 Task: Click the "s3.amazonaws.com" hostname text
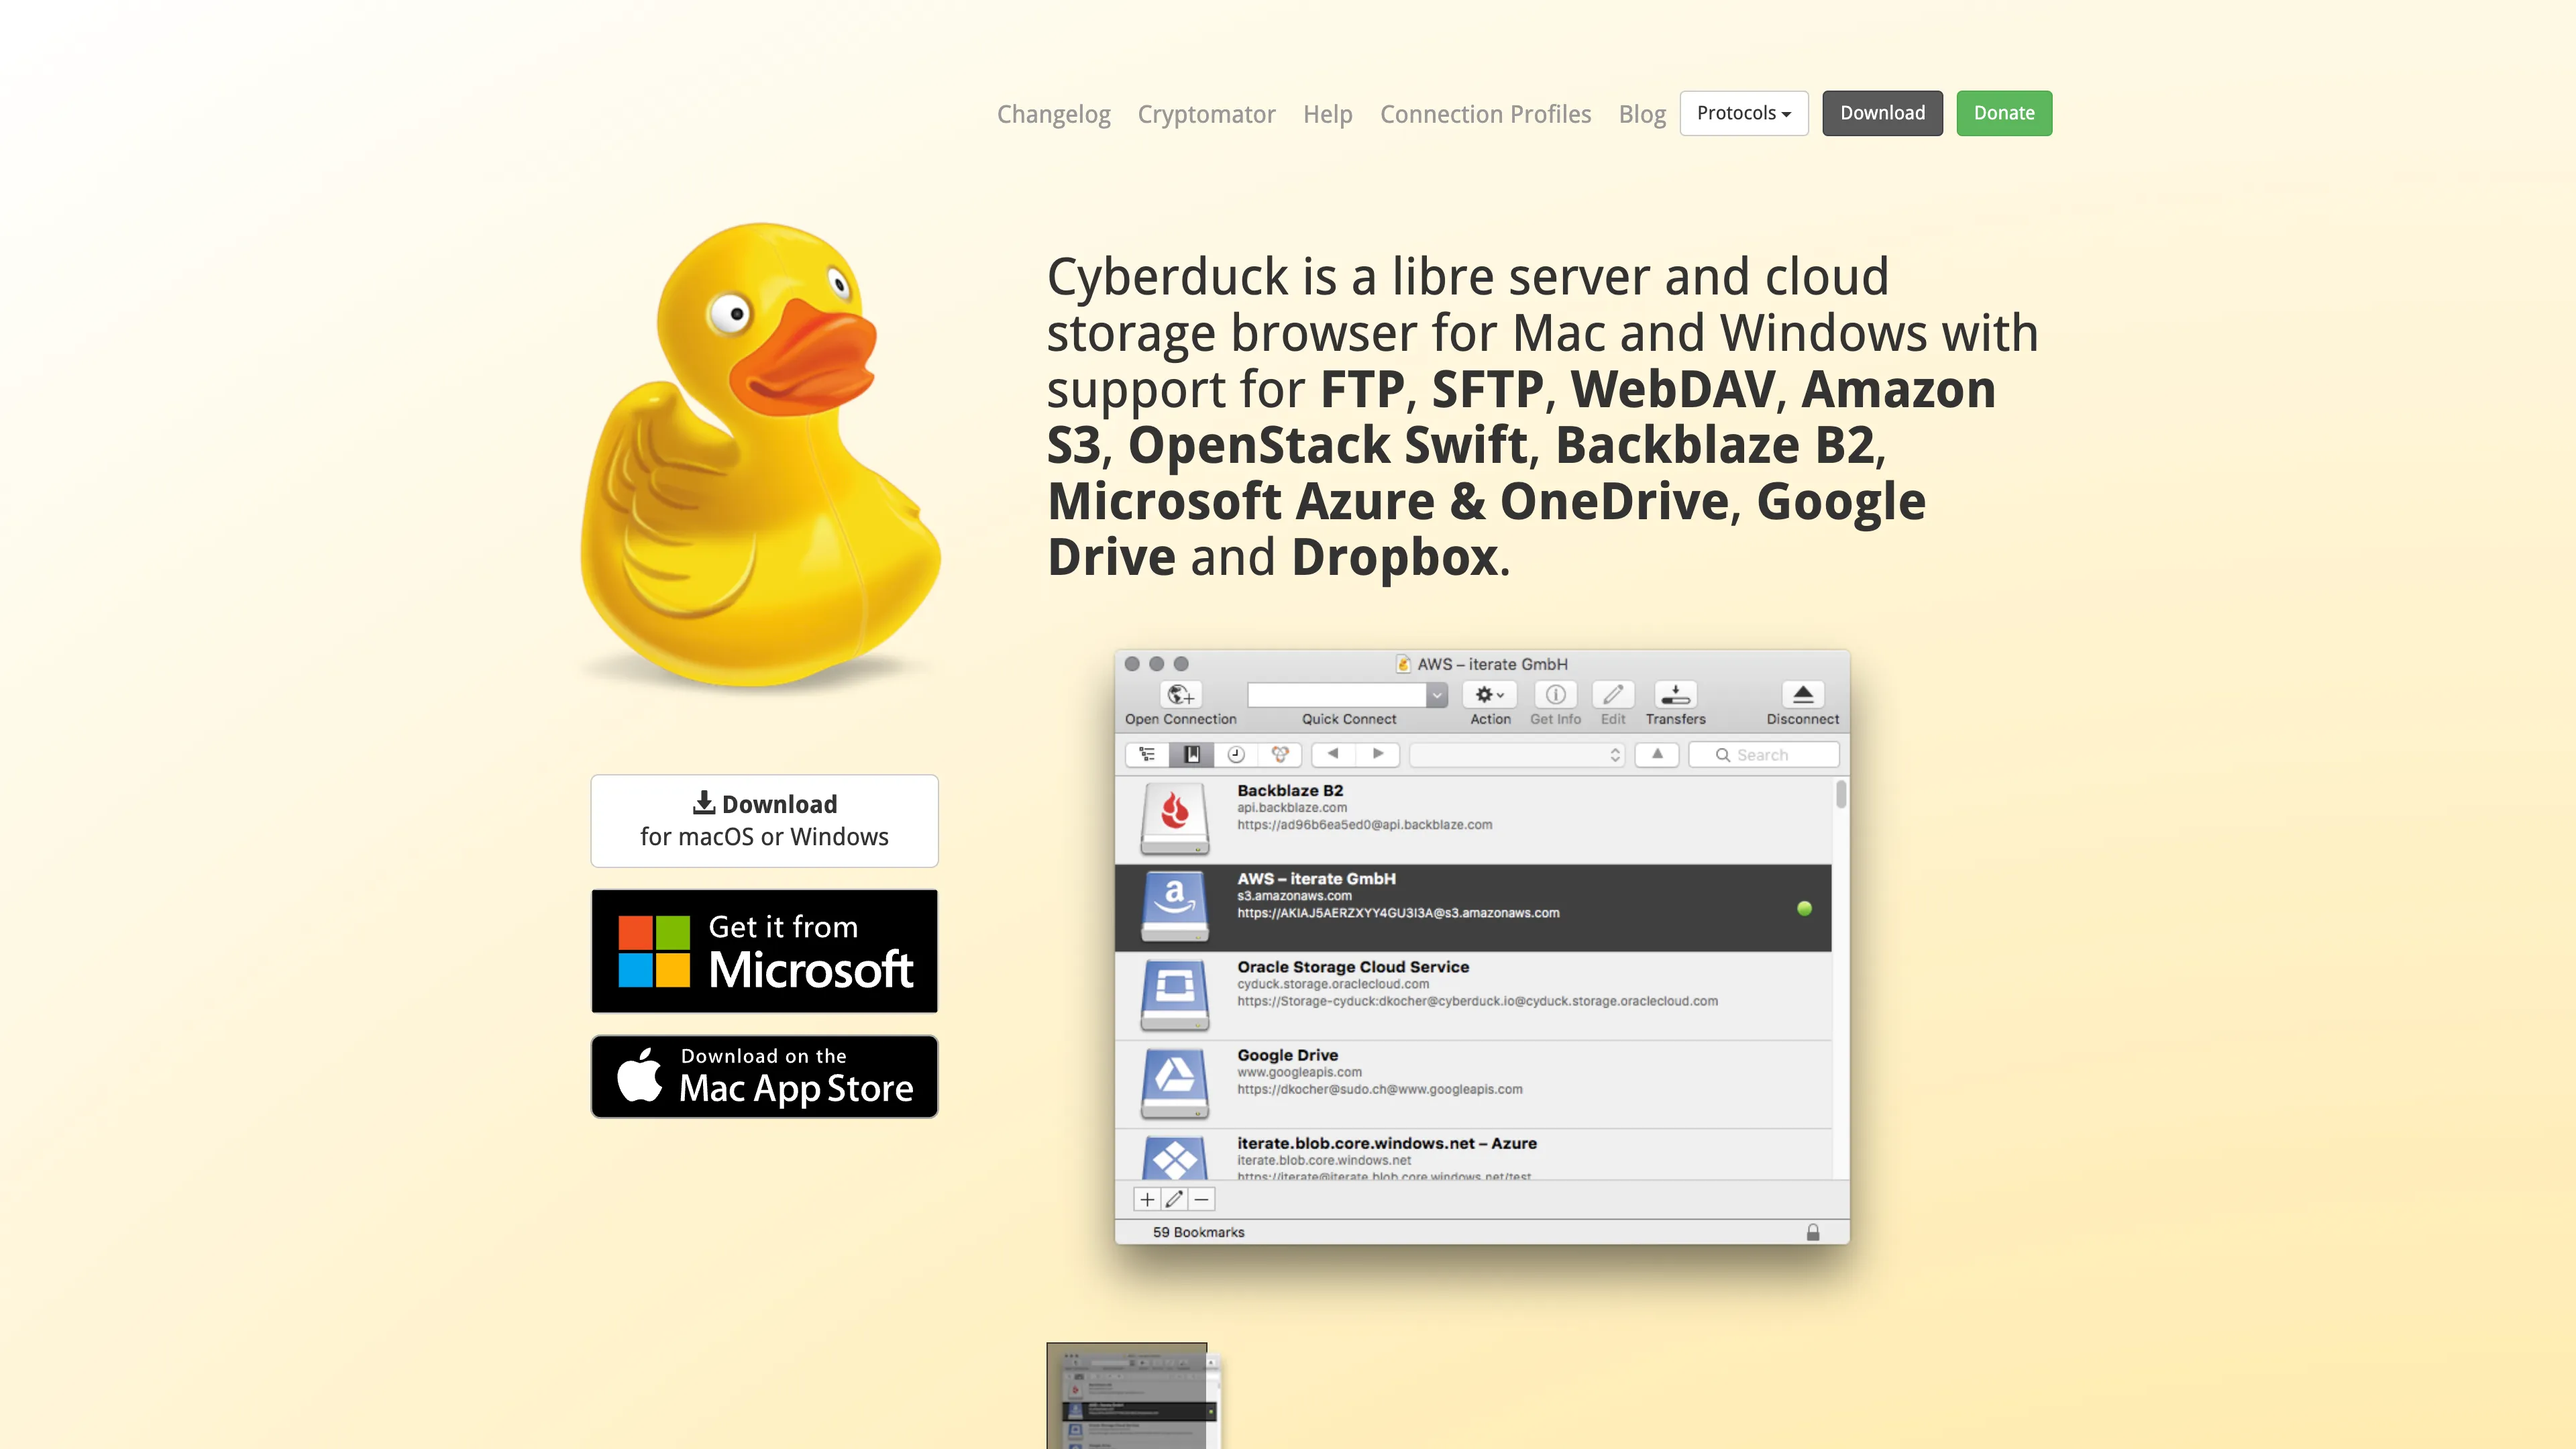(x=1294, y=896)
